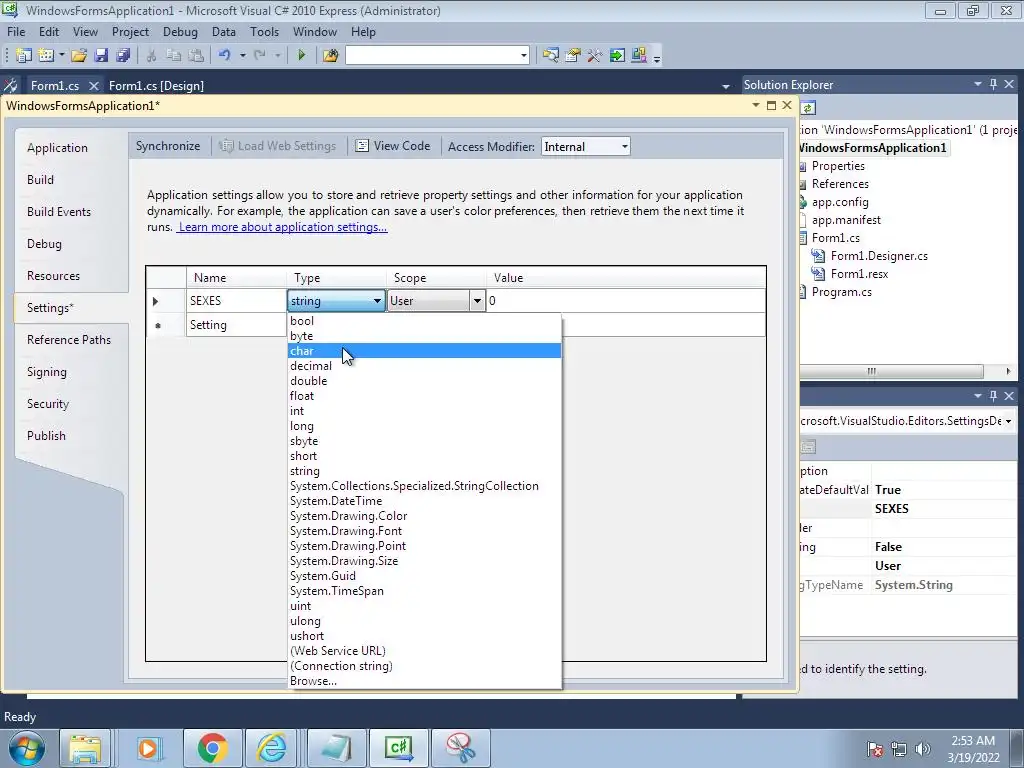The image size is (1024, 768).
Task: Open the Add New Item dropdown arrow
Action: point(61,56)
